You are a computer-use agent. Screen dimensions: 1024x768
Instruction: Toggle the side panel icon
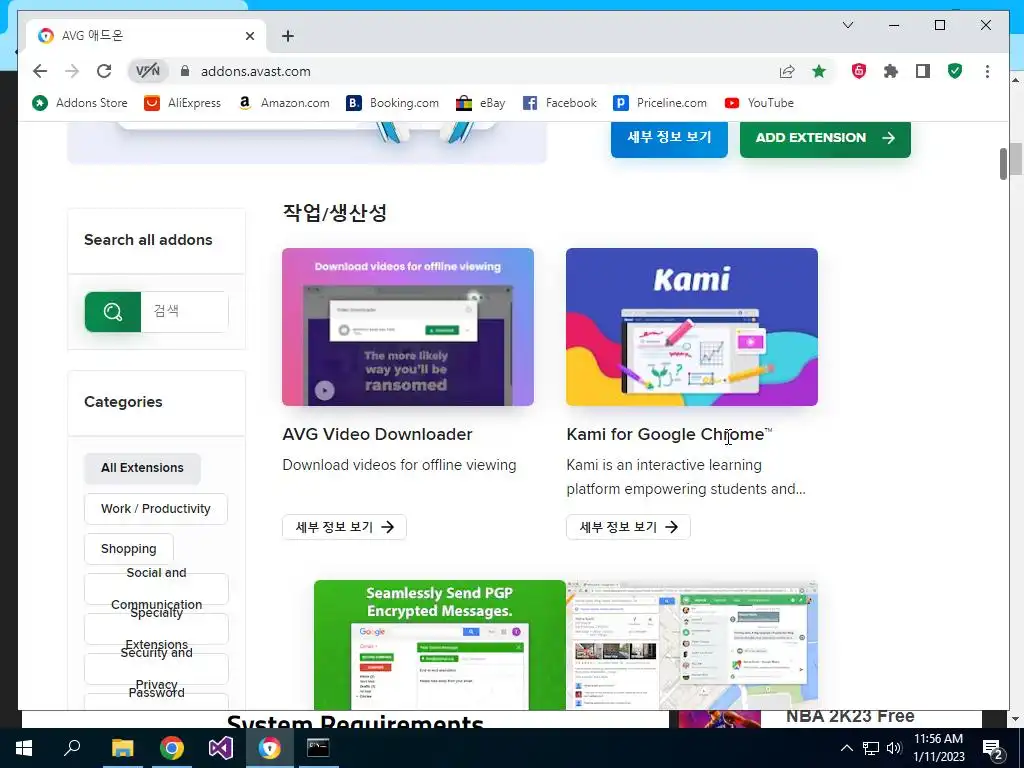coord(923,71)
